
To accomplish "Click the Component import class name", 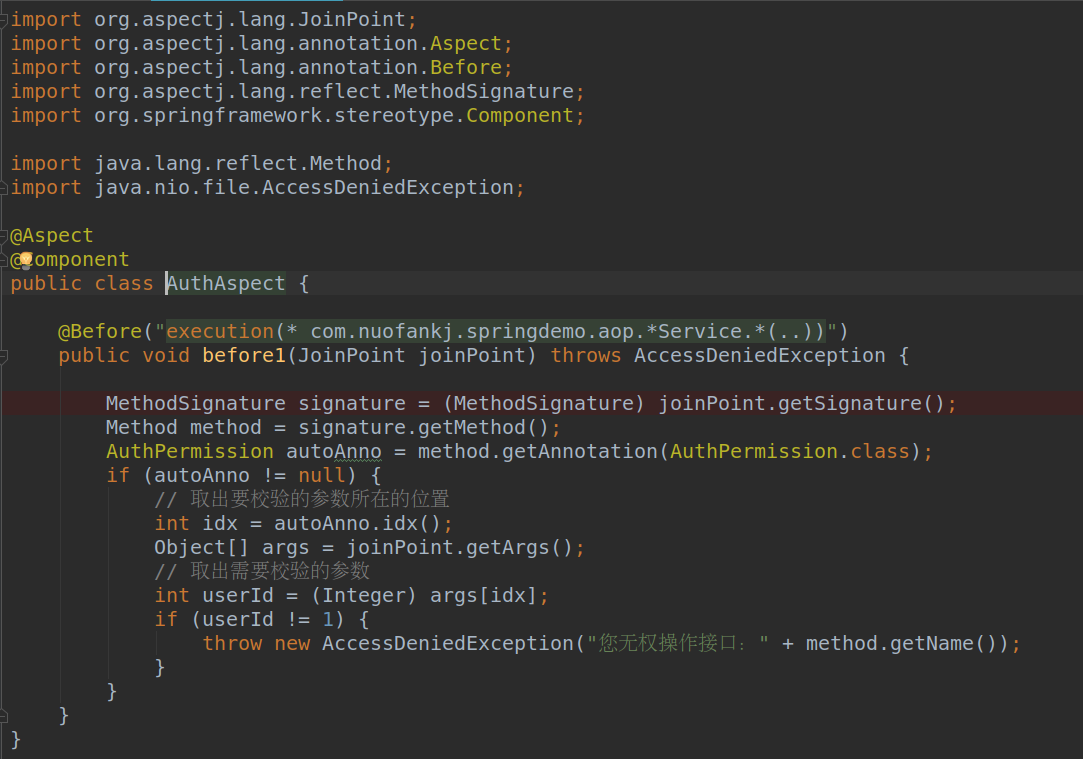I will (520, 115).
